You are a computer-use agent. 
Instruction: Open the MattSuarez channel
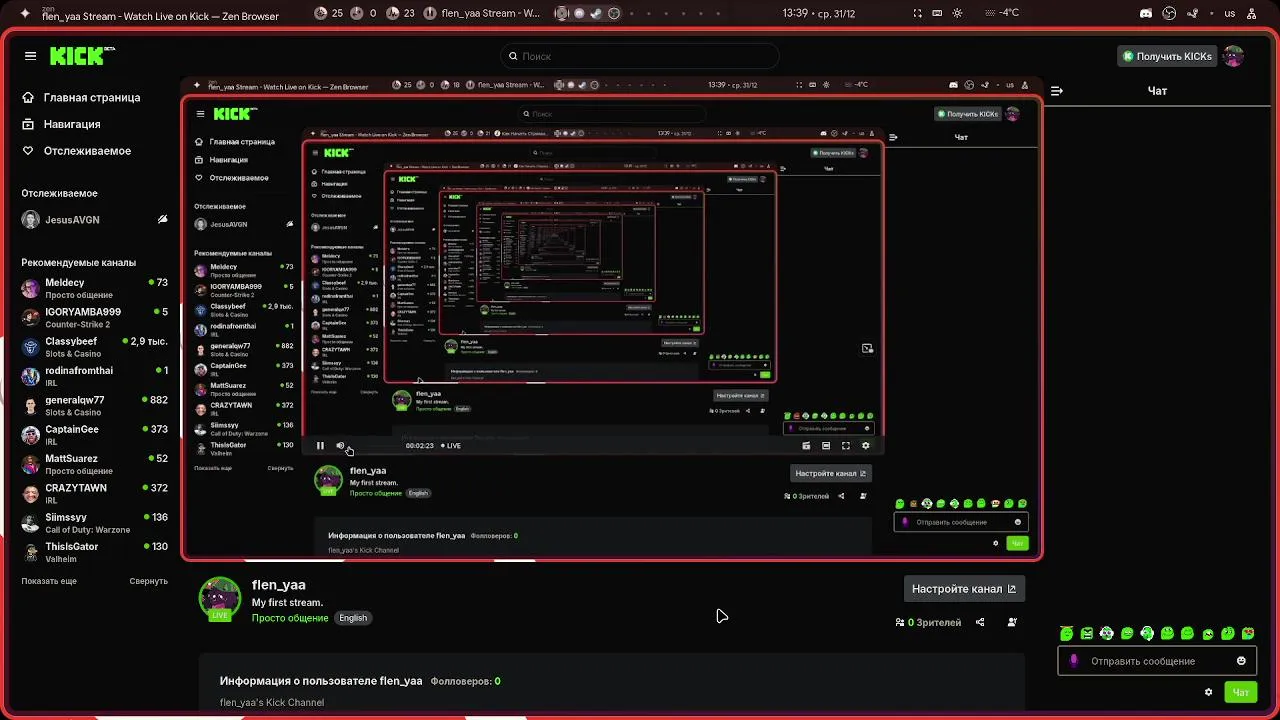click(x=94, y=464)
